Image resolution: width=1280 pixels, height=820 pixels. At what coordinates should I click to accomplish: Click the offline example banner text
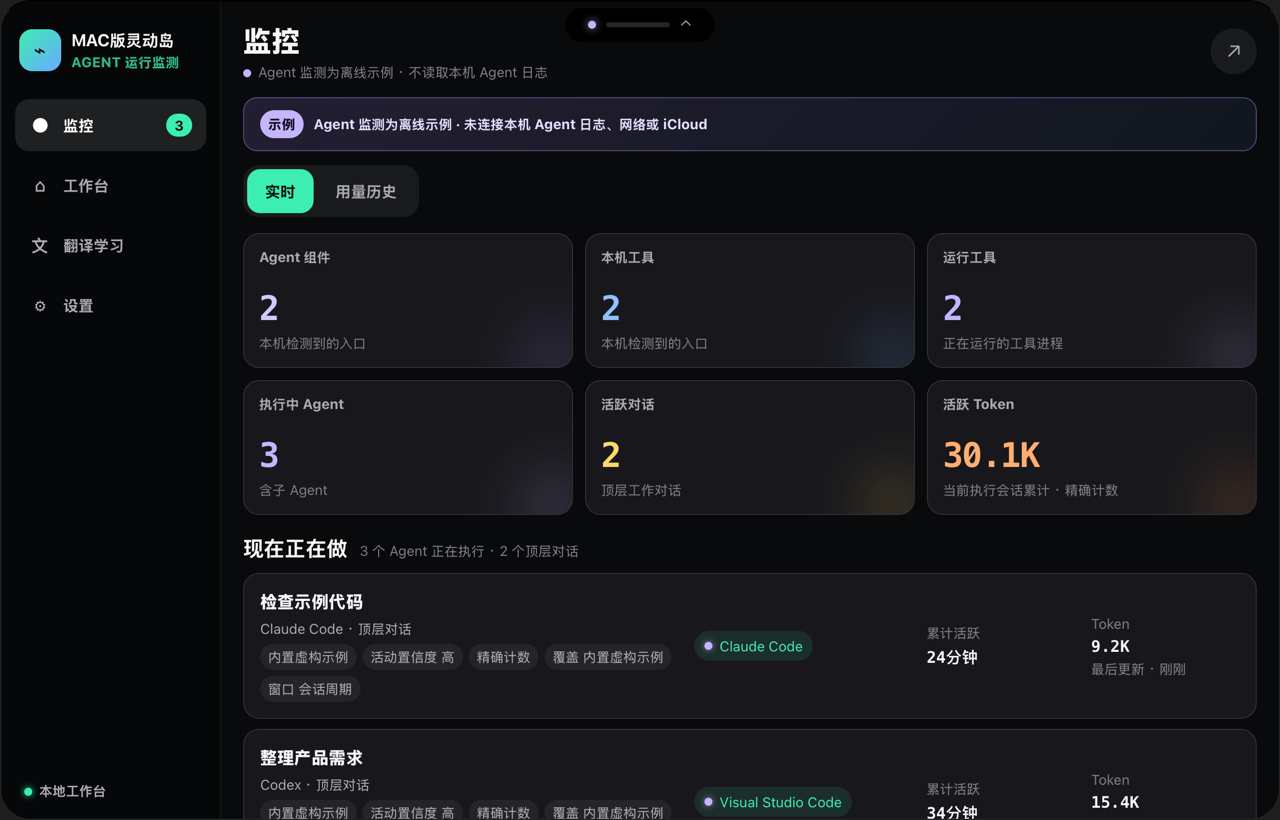click(x=510, y=124)
